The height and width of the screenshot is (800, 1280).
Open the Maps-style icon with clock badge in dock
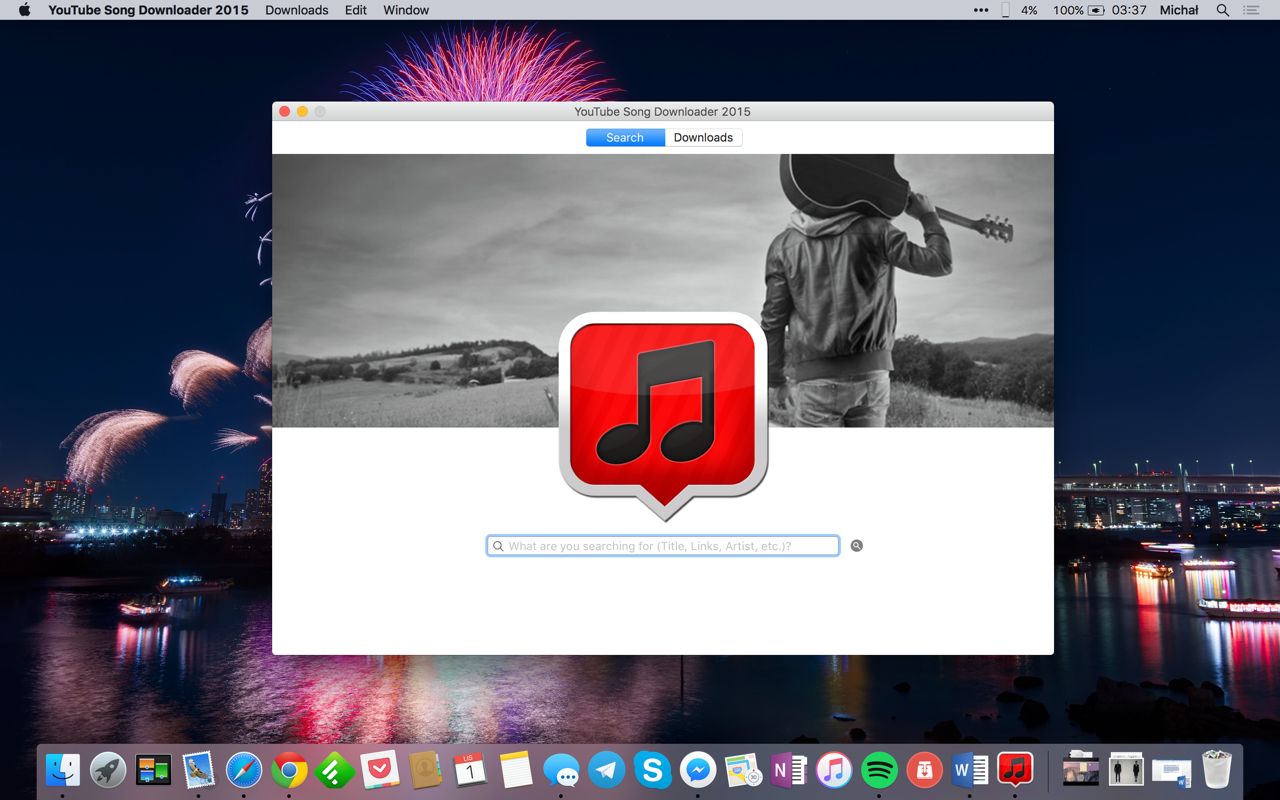(743, 769)
